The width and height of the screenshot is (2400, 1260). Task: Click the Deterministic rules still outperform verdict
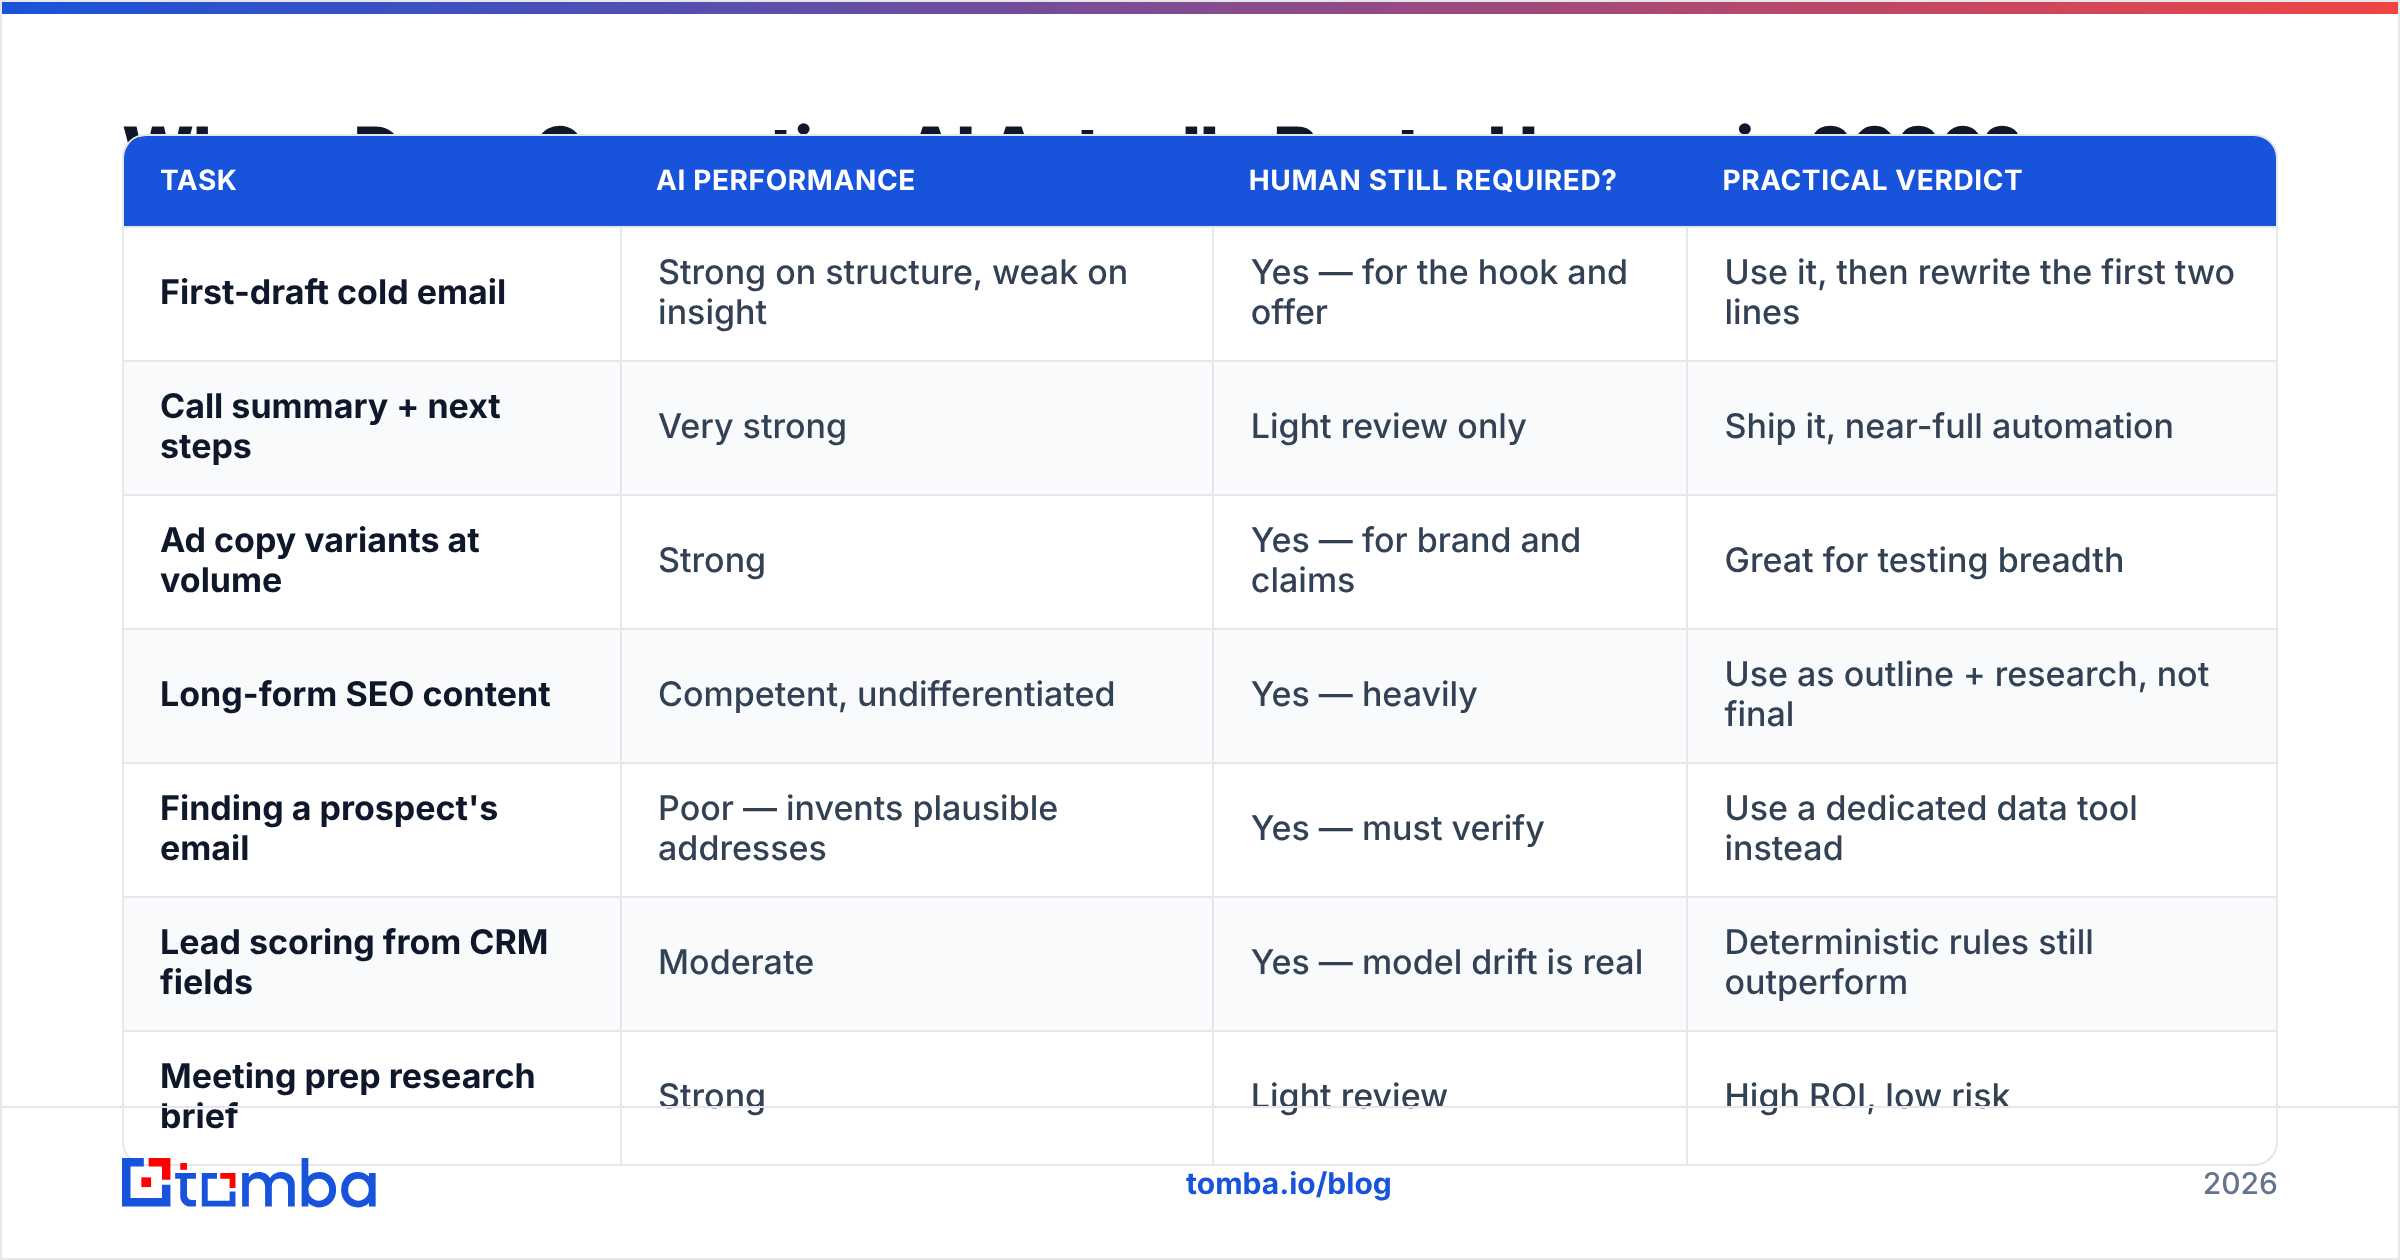(x=1982, y=964)
